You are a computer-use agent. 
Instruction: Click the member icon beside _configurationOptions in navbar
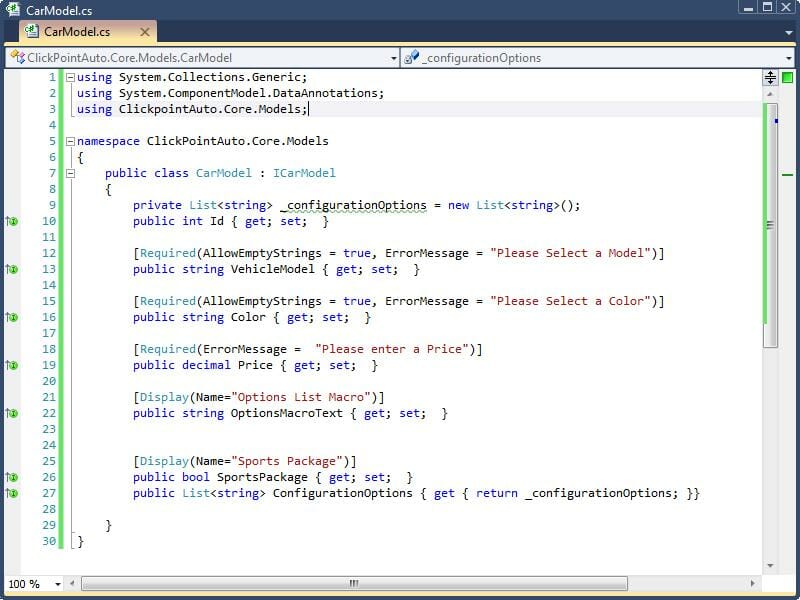[x=411, y=58]
